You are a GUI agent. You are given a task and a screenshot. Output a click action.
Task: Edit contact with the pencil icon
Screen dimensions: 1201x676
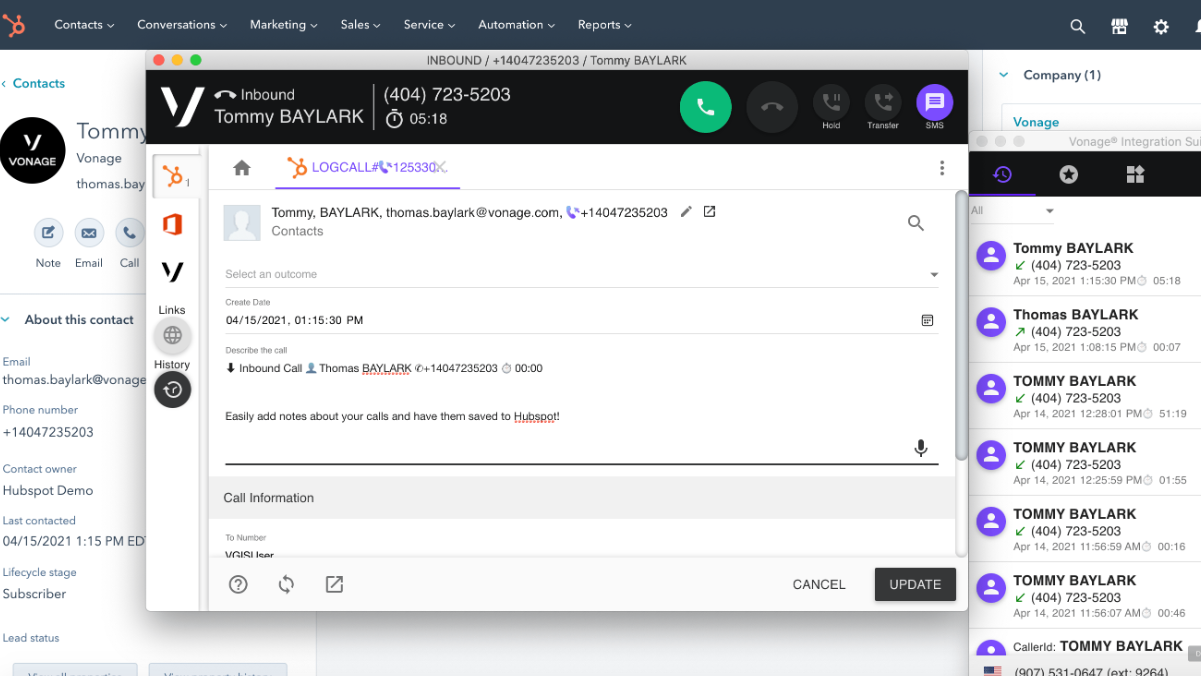[x=686, y=212]
